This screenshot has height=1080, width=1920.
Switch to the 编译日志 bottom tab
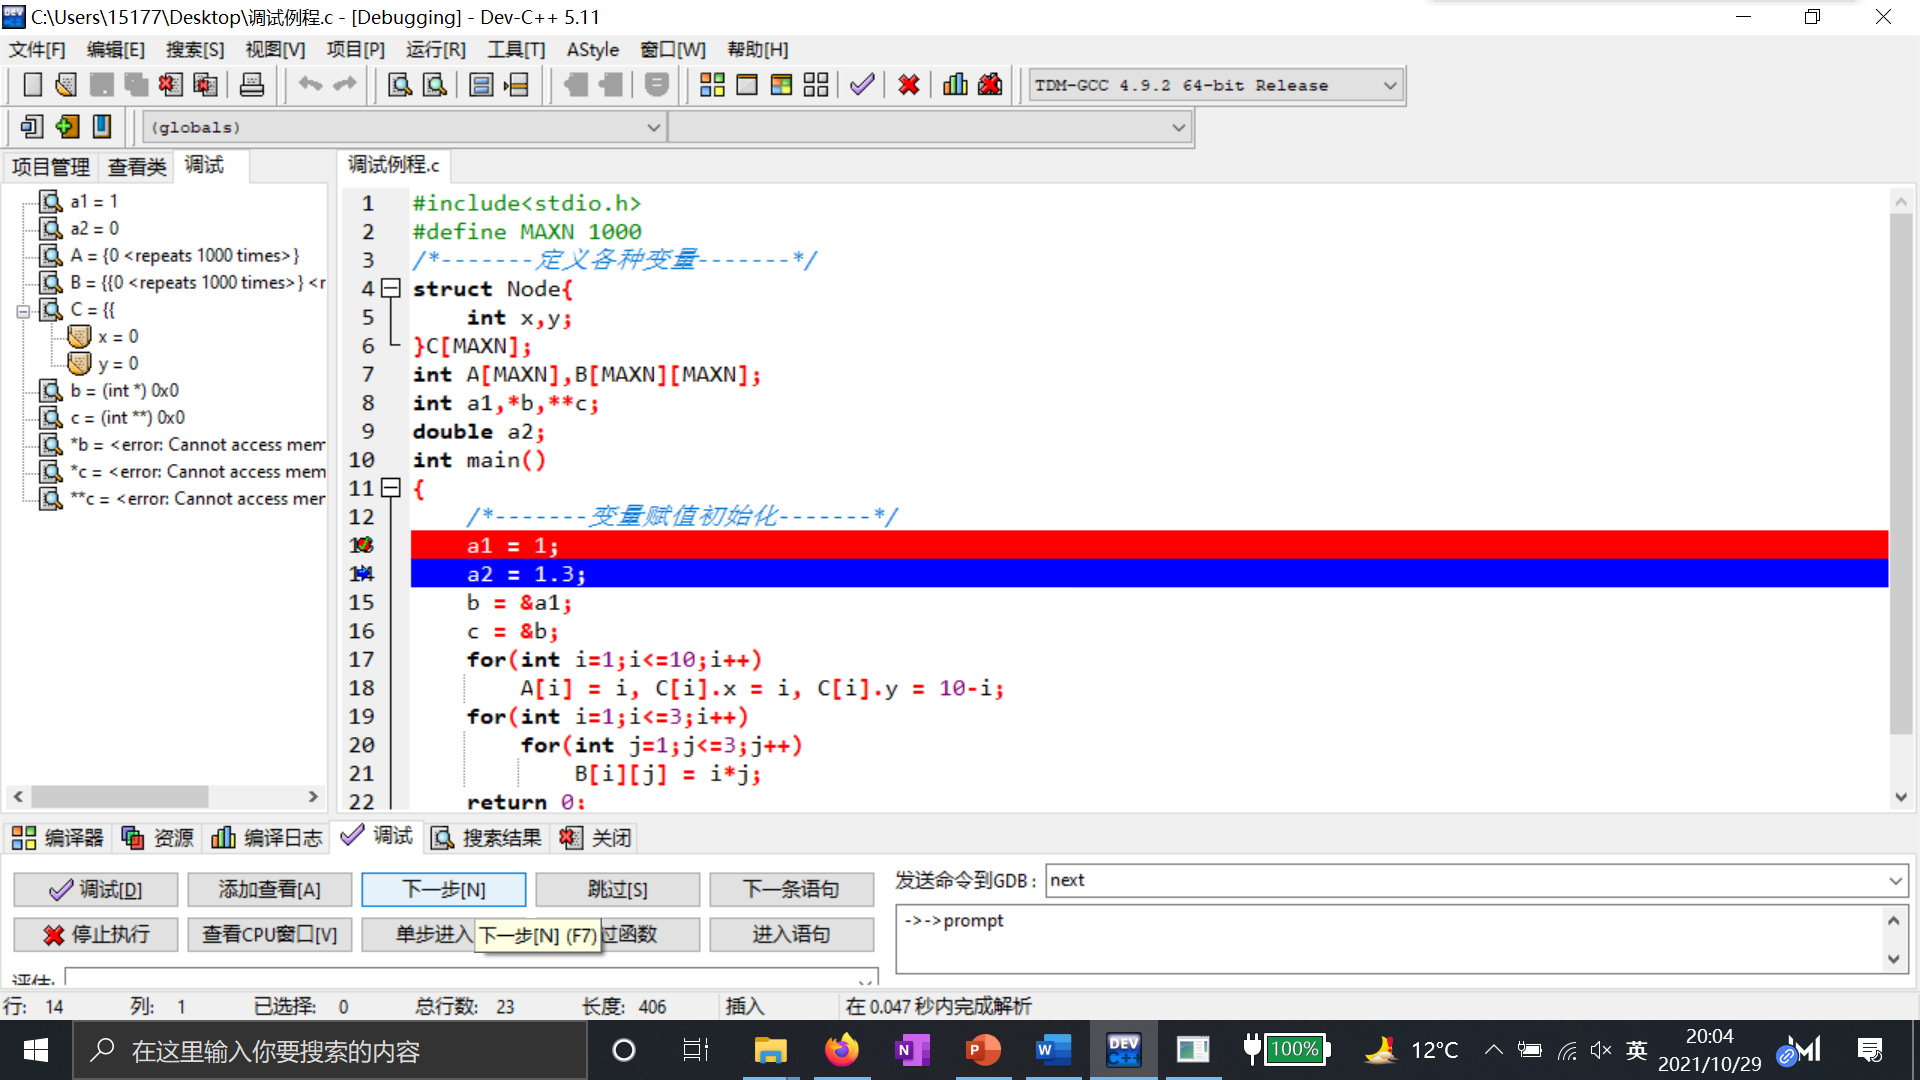267,838
